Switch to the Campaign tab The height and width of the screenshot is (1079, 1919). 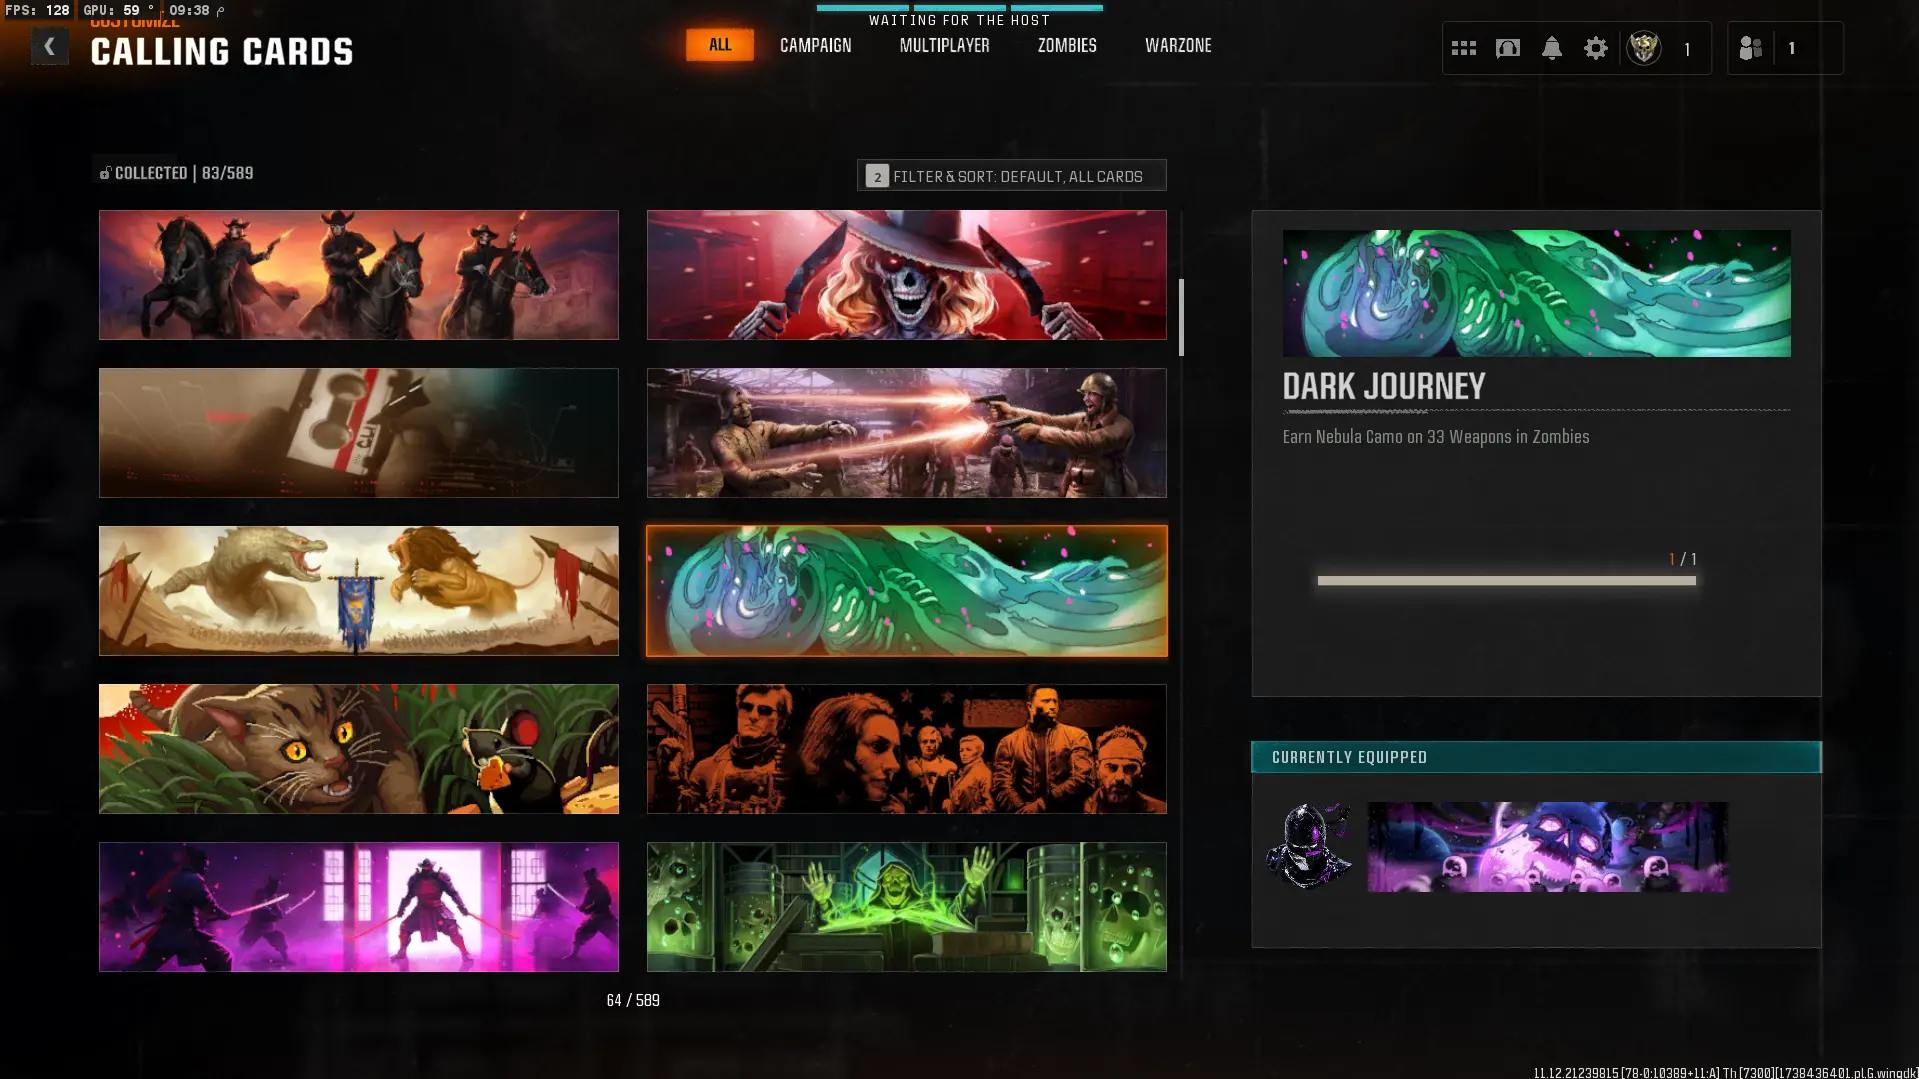tap(815, 46)
